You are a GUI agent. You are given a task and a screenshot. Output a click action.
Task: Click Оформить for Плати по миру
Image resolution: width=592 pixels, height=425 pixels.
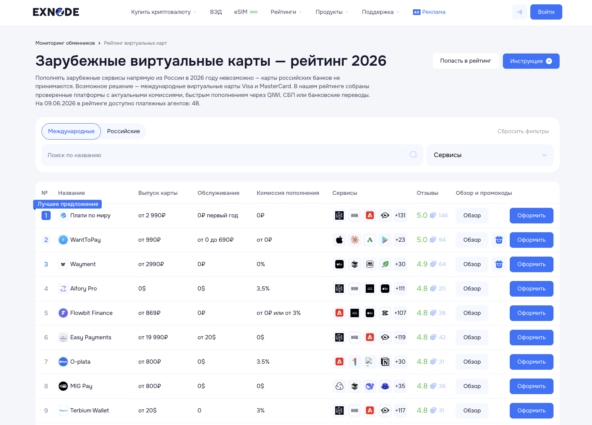[531, 215]
